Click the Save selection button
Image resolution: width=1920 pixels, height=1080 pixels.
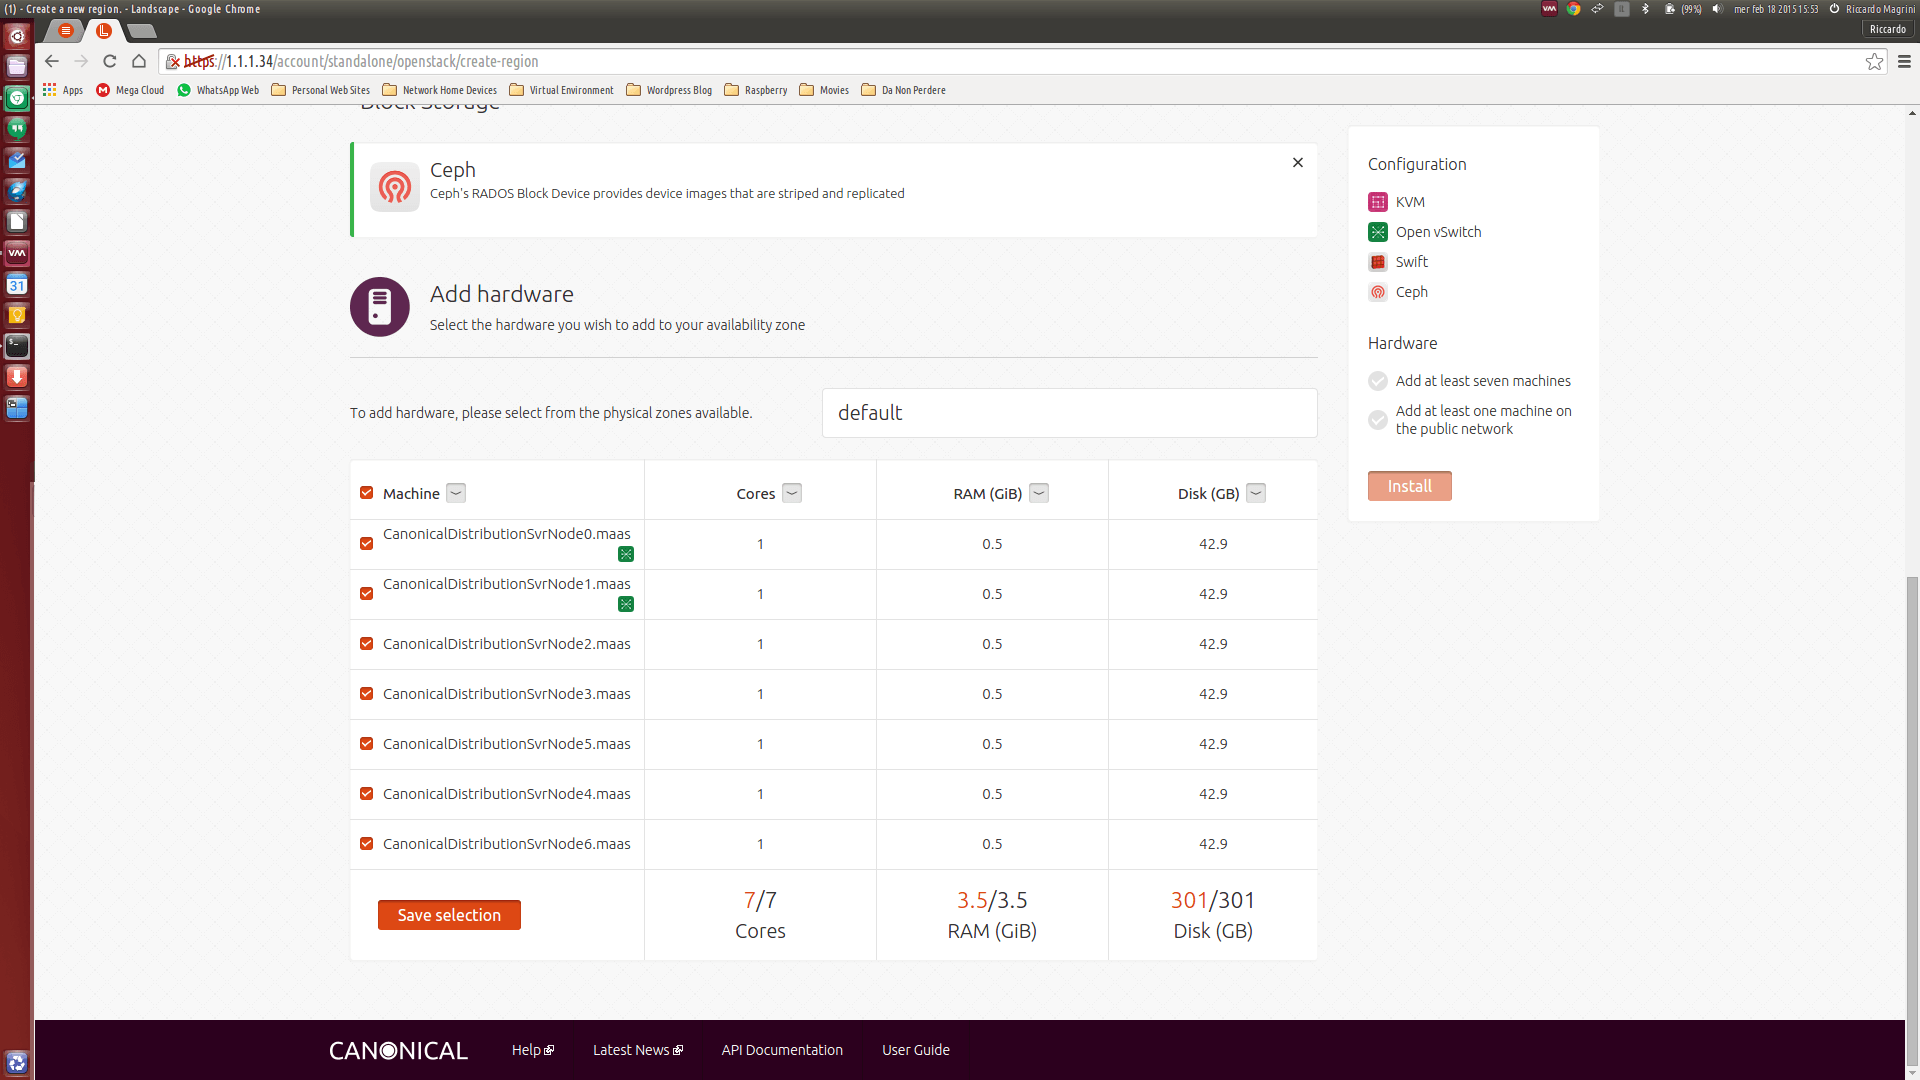(x=449, y=915)
